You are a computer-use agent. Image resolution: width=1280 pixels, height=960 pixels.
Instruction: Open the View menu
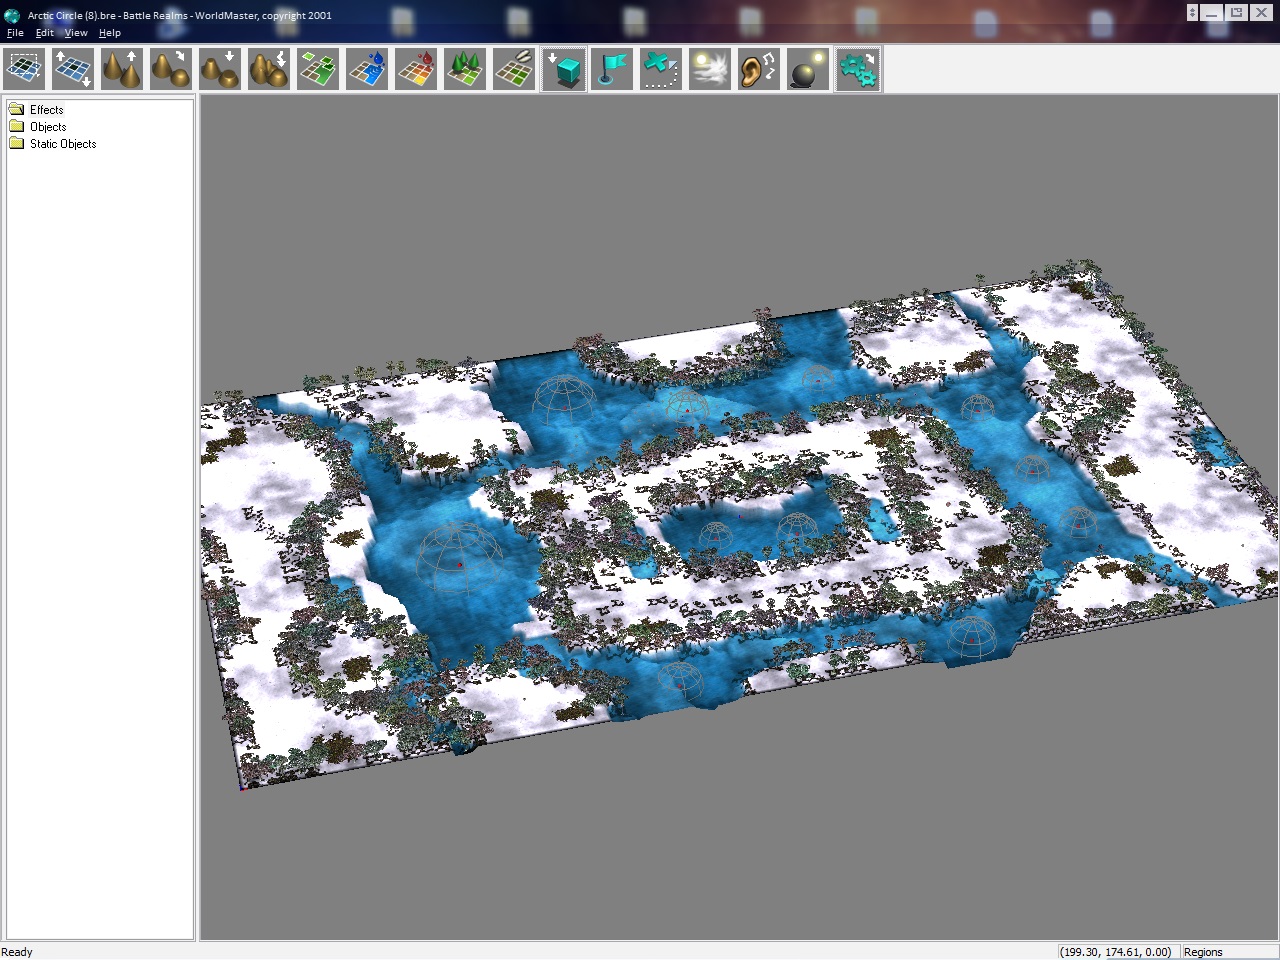(76, 33)
